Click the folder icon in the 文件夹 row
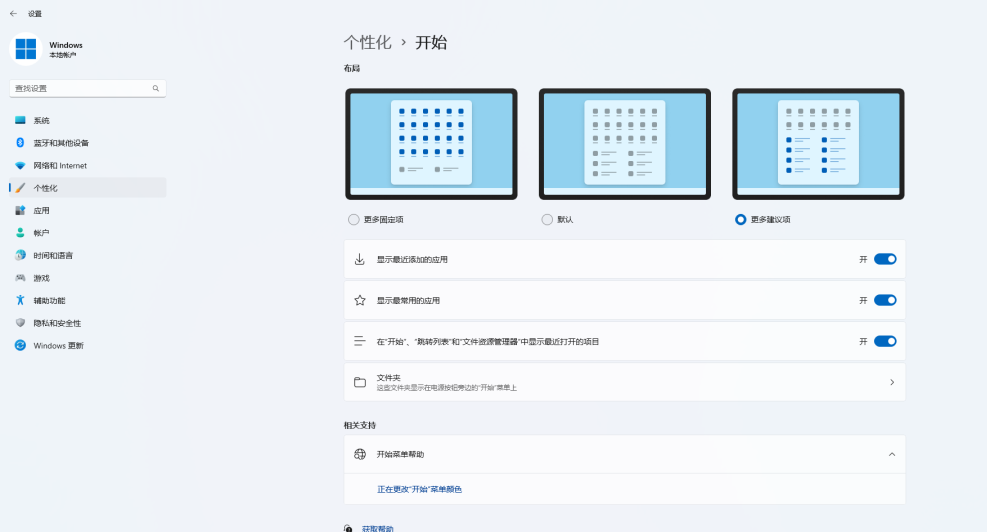987x532 pixels. 359,382
